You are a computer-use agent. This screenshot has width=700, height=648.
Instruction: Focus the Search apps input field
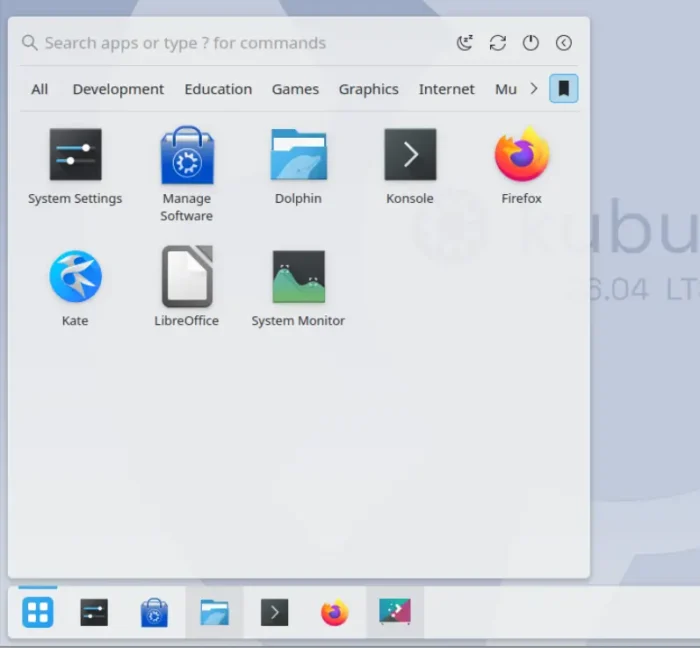[185, 43]
